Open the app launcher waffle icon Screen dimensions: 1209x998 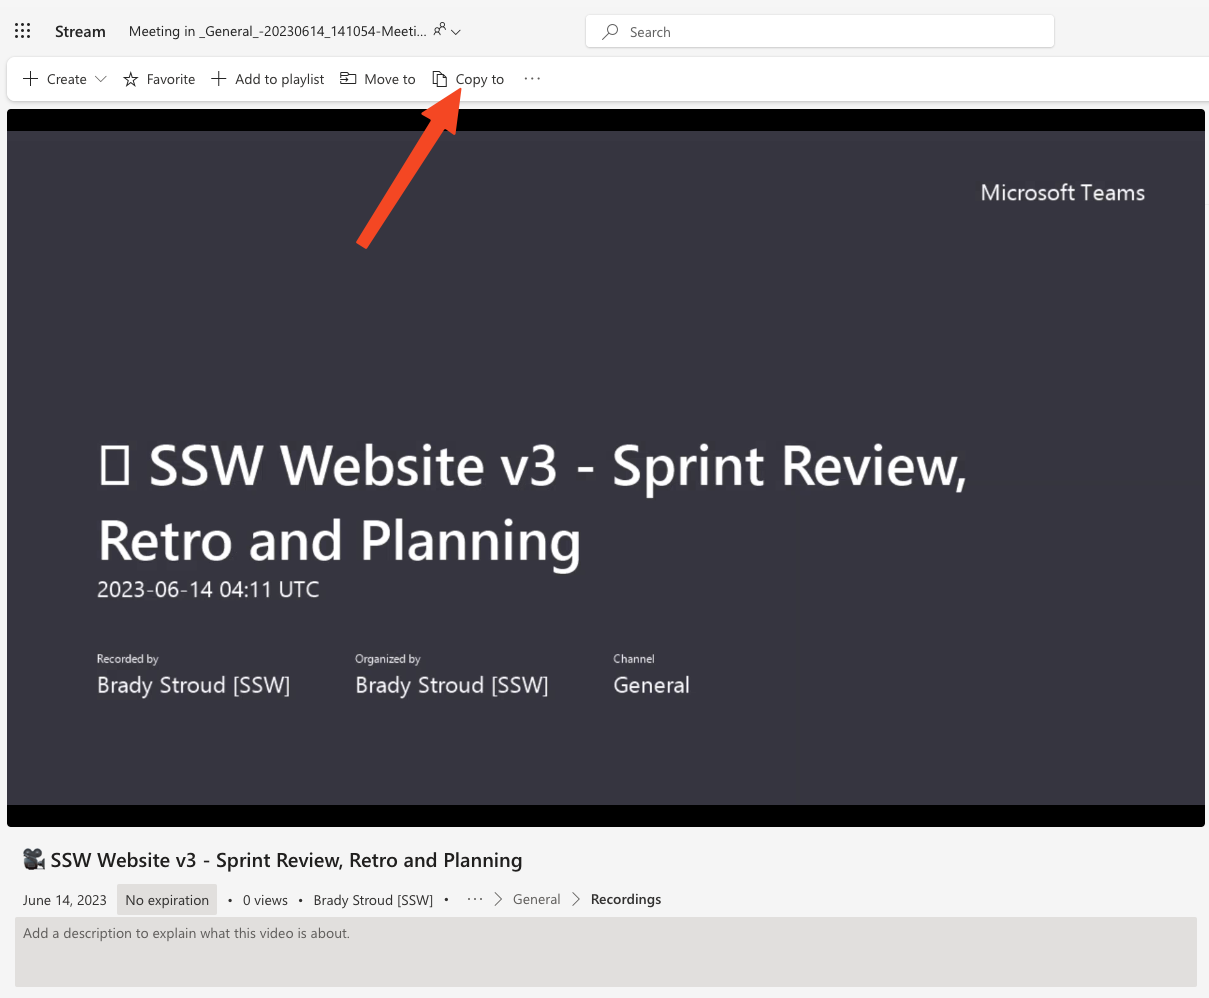[23, 31]
